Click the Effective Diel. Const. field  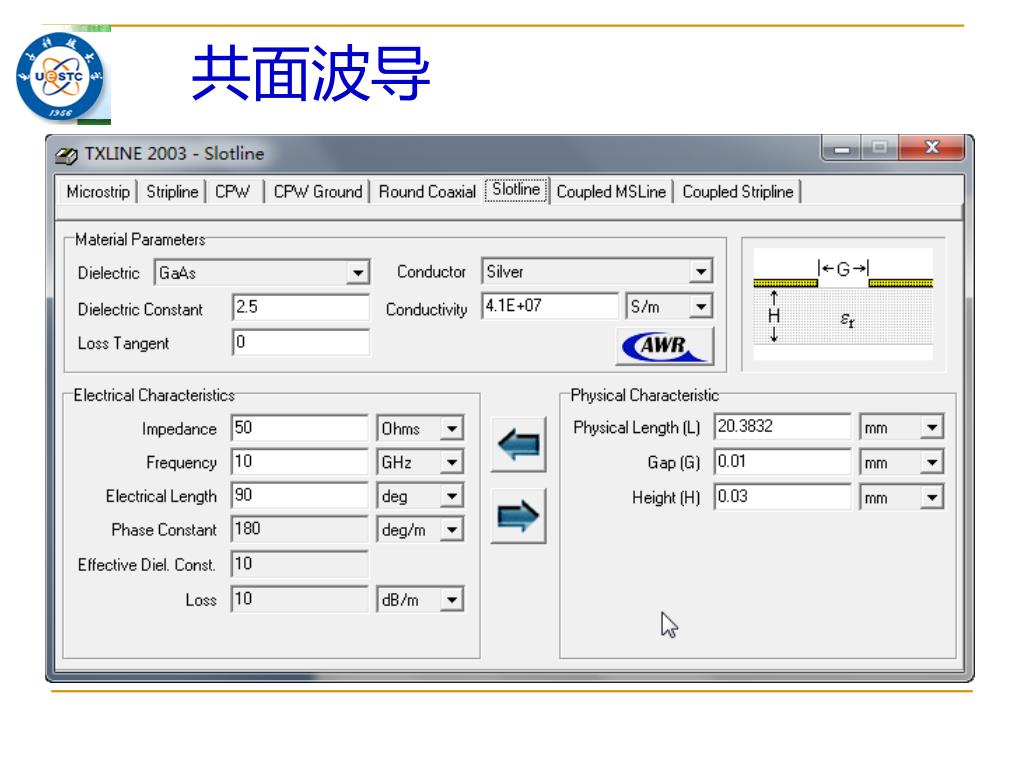pyautogui.click(x=300, y=564)
